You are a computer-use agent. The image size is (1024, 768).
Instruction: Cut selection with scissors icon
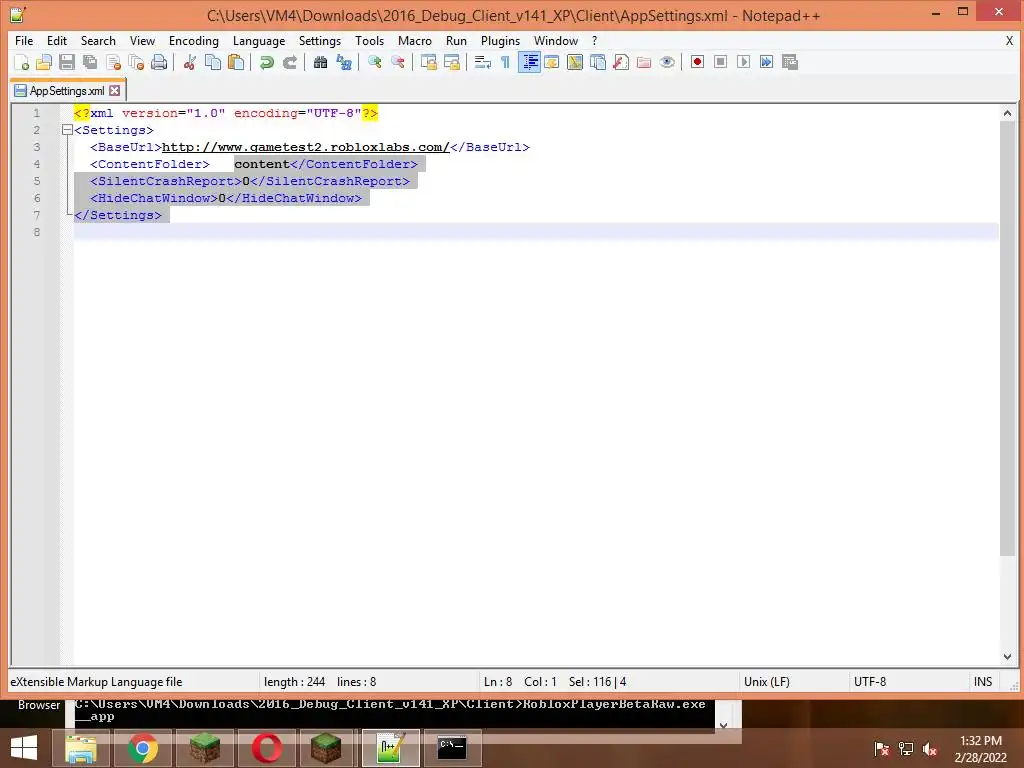coord(189,62)
